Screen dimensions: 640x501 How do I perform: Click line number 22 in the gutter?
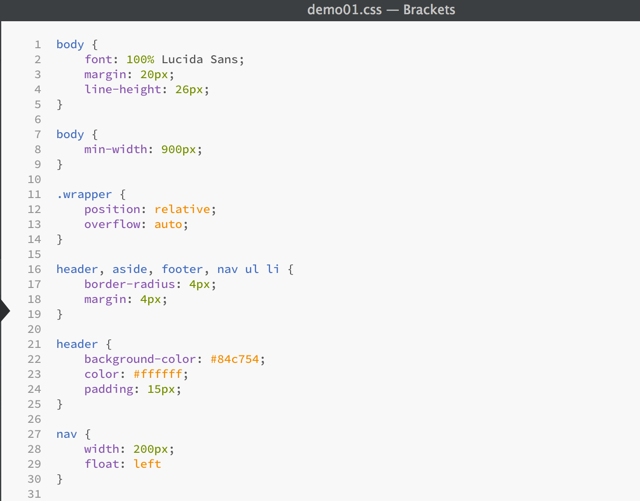pyautogui.click(x=34, y=359)
